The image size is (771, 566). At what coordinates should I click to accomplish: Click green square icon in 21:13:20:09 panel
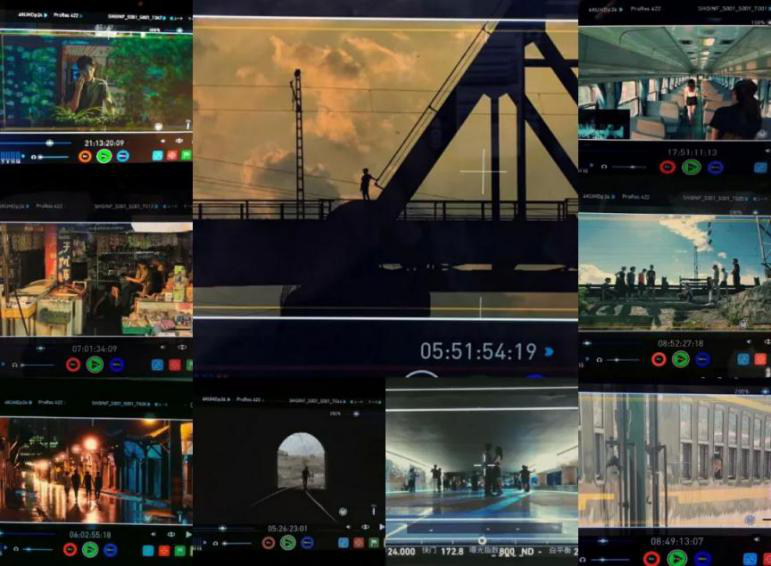click(x=186, y=155)
